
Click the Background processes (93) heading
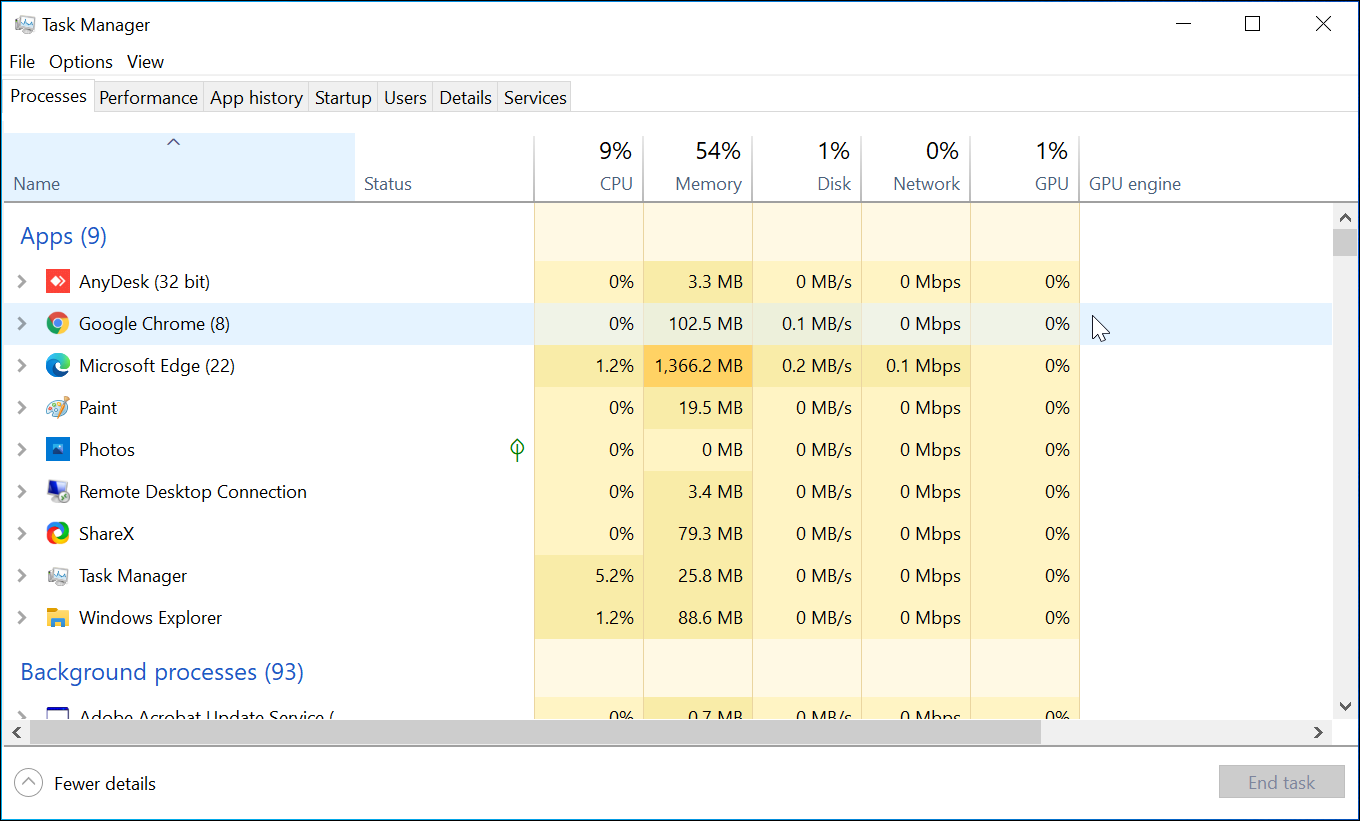point(162,672)
